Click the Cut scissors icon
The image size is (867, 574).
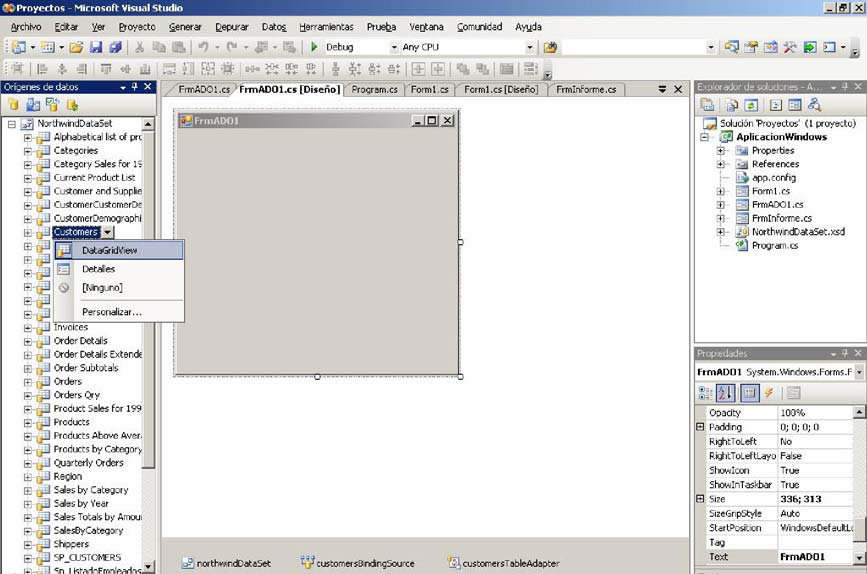coord(139,48)
